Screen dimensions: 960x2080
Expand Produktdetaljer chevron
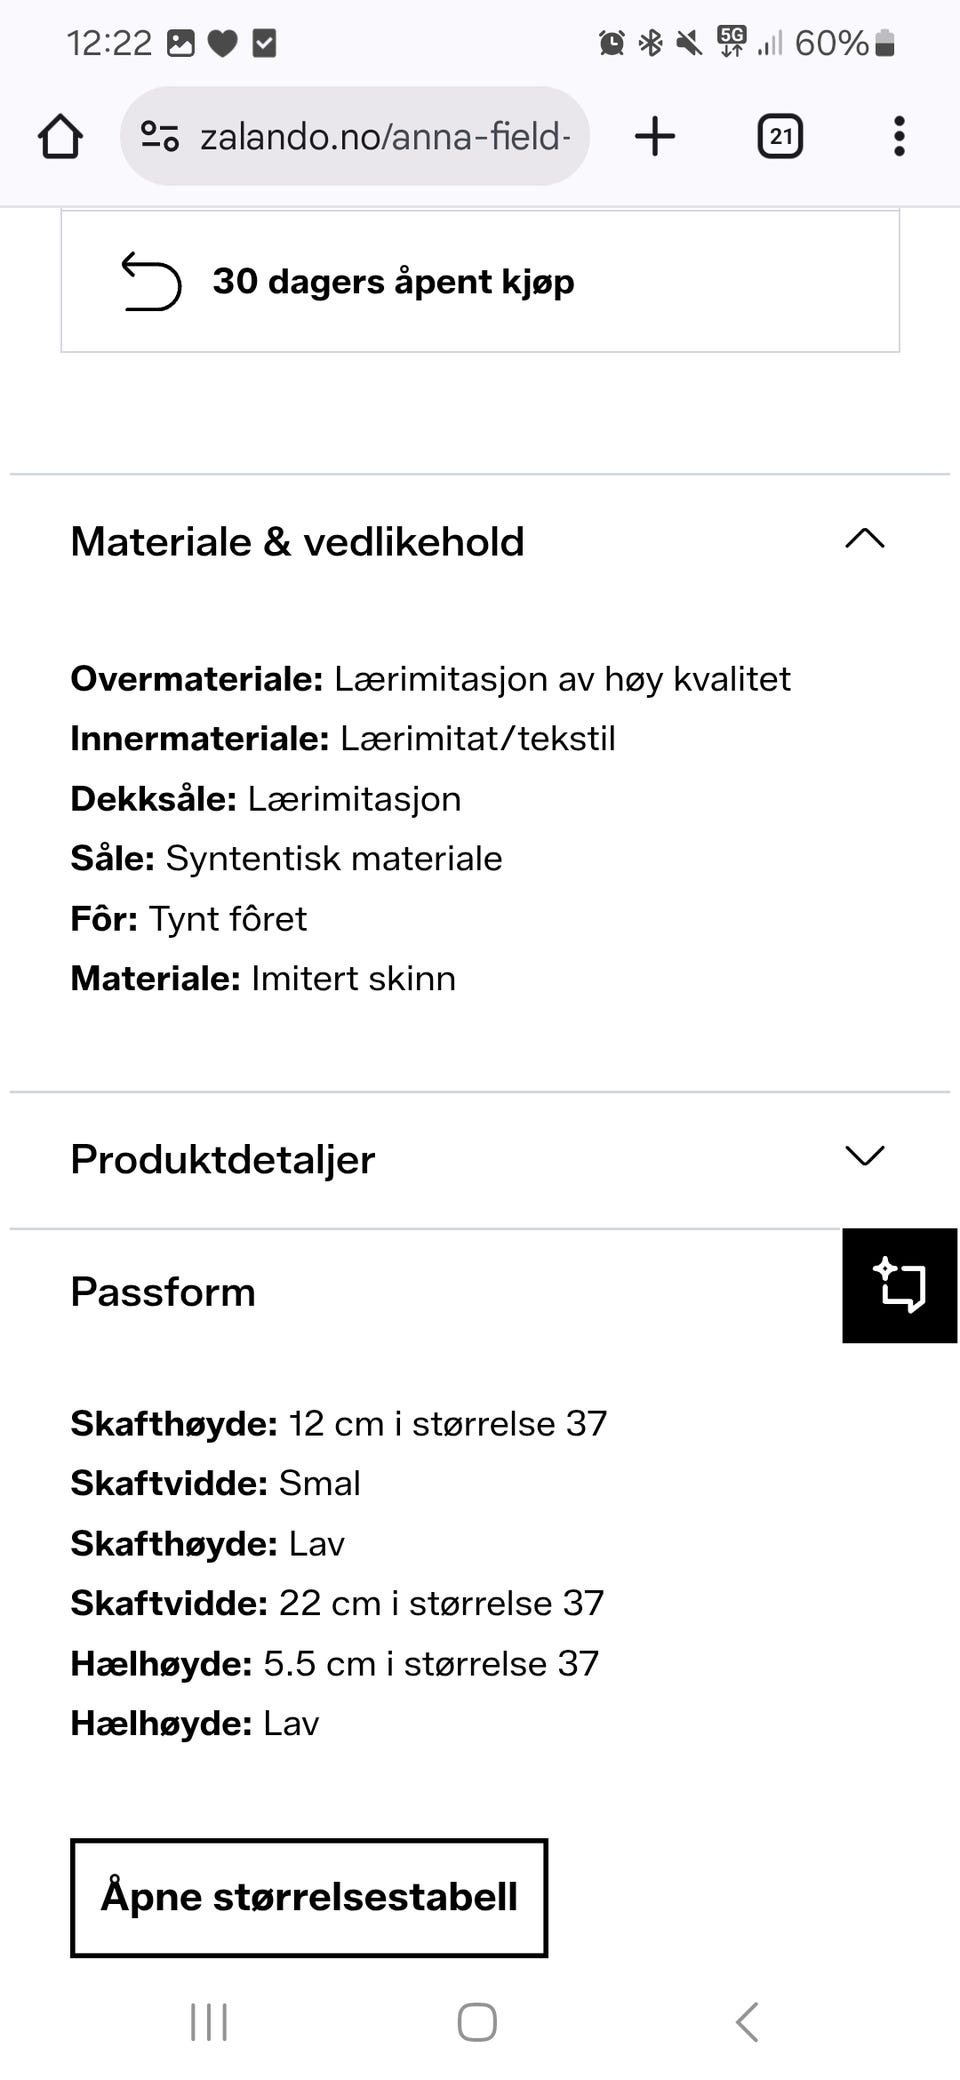tap(865, 1156)
